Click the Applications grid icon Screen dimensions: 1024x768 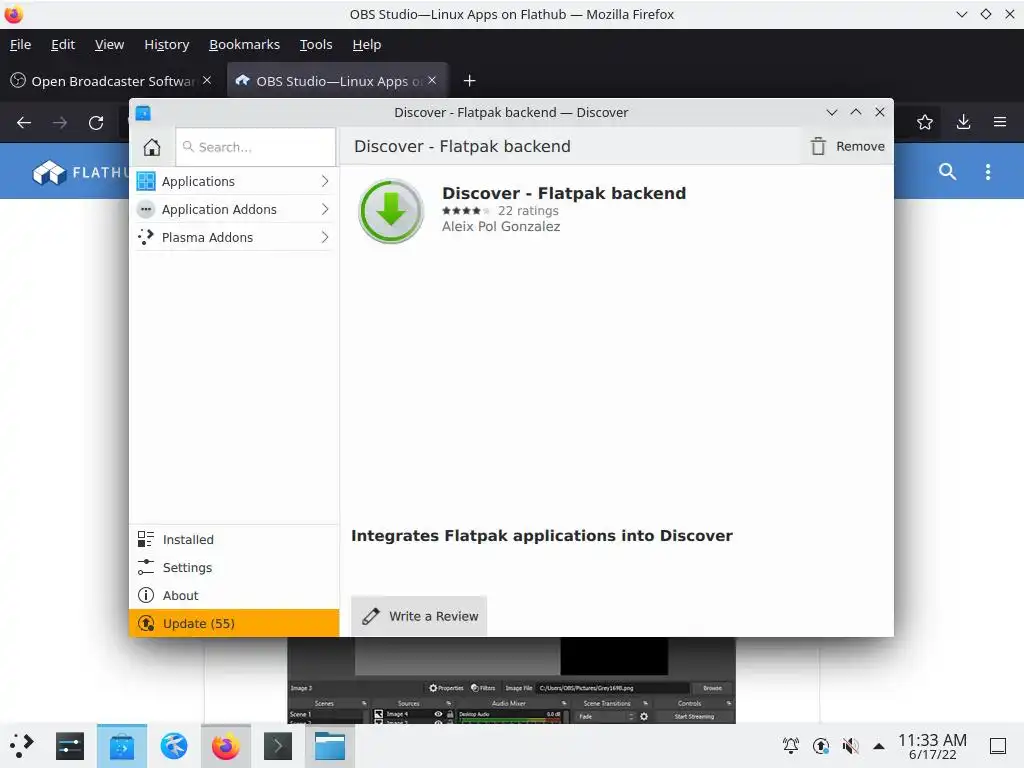(x=146, y=182)
